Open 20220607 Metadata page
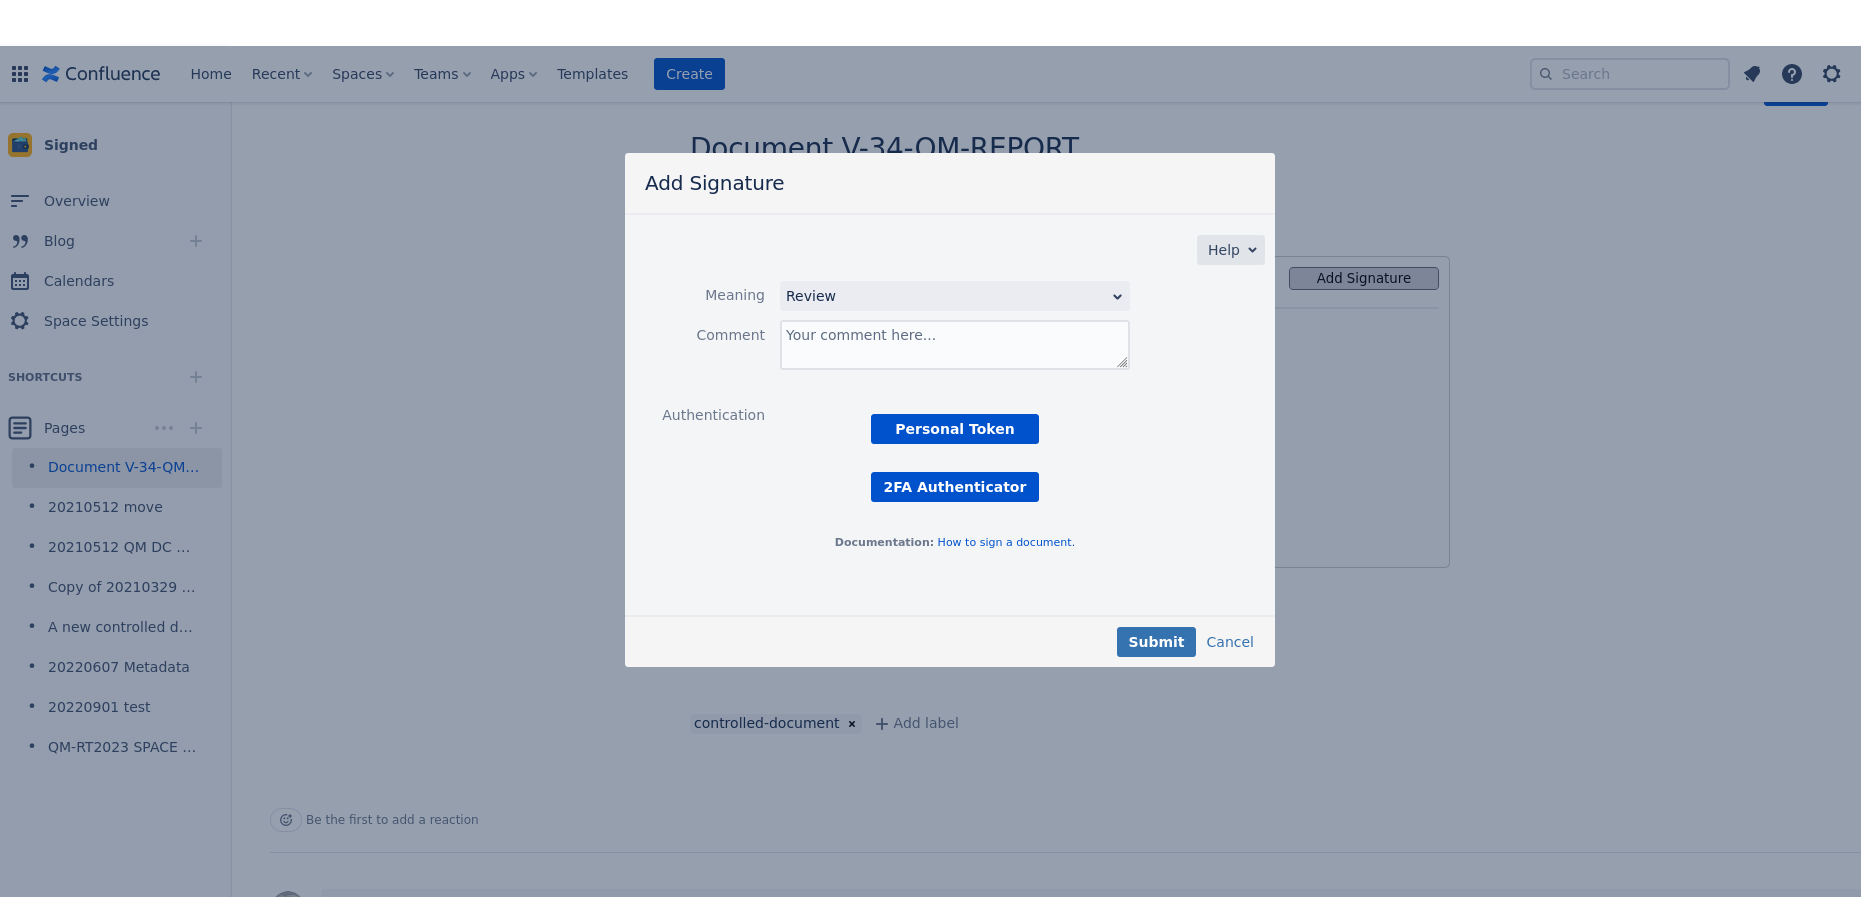Image resolution: width=1861 pixels, height=897 pixels. pyautogui.click(x=118, y=667)
